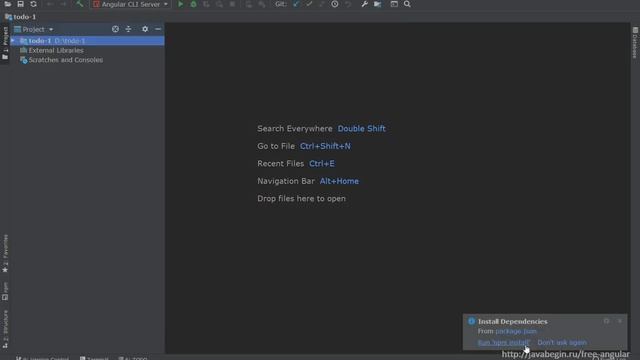Click the Open folder icon in toolbar
640x360 pixels.
(x=8, y=4)
